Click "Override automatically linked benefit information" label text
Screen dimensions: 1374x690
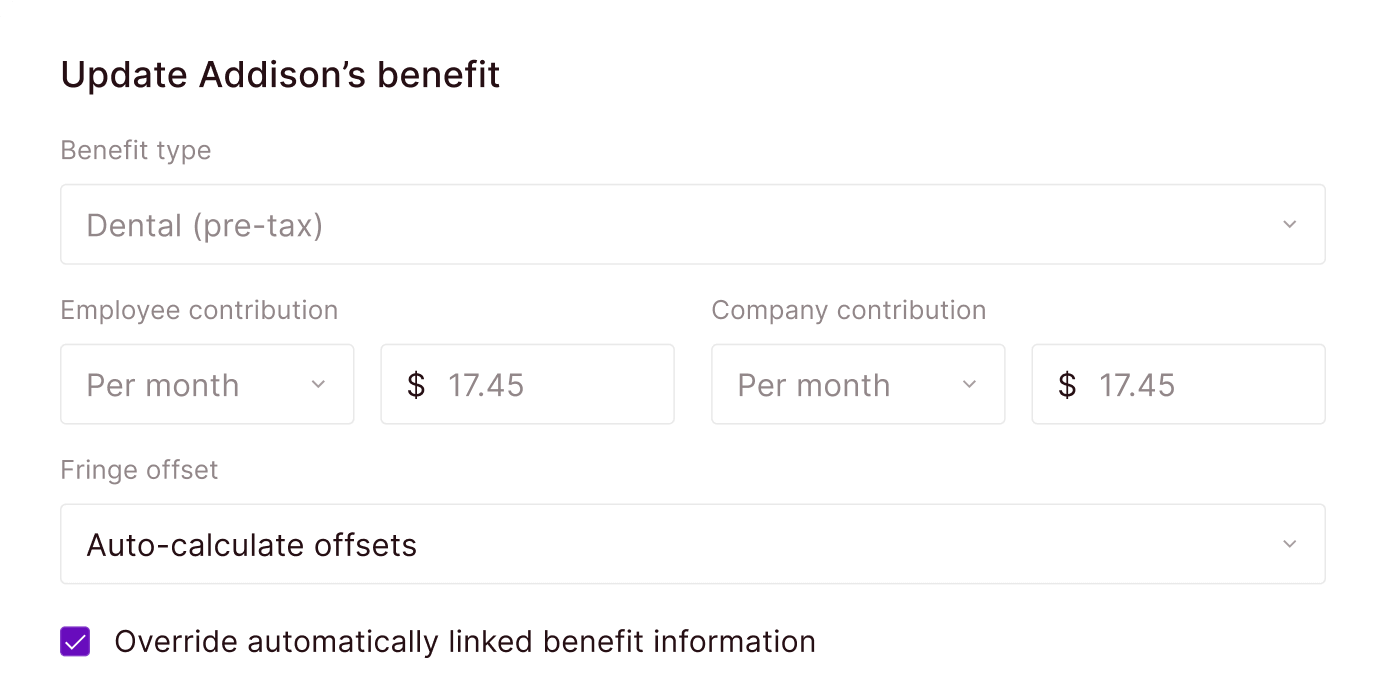(x=465, y=642)
